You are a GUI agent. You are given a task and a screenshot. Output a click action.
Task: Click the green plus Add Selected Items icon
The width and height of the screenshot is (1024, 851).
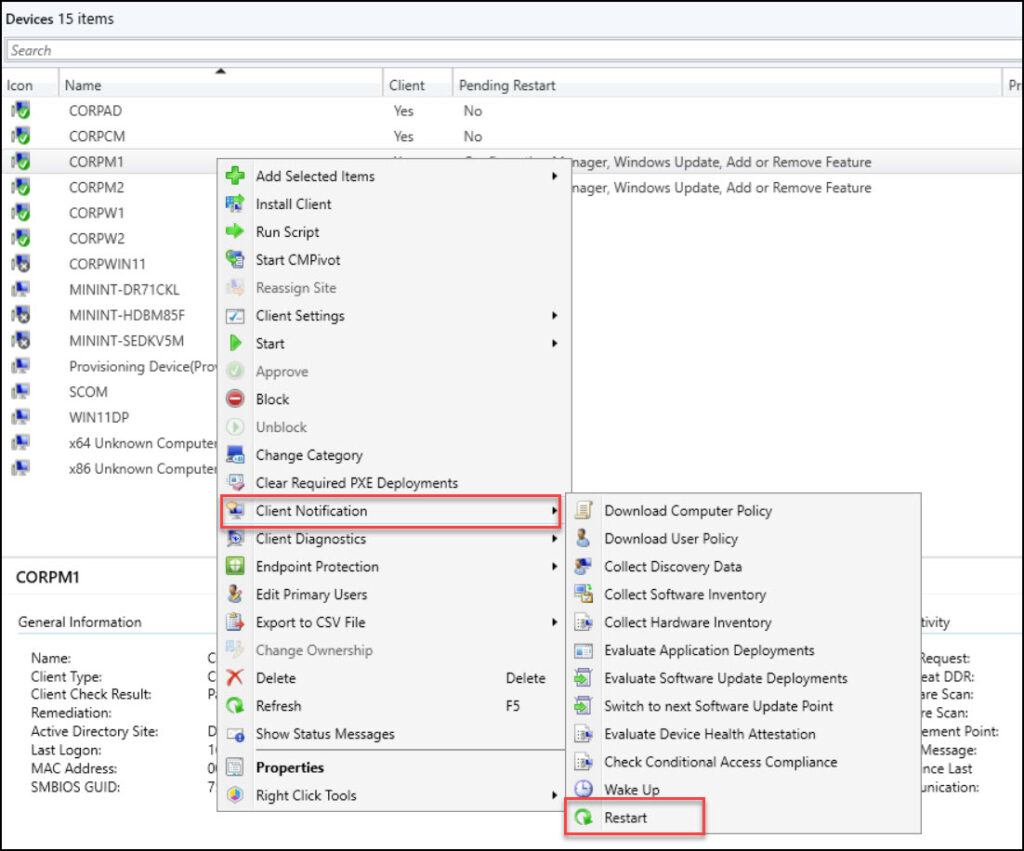point(235,176)
